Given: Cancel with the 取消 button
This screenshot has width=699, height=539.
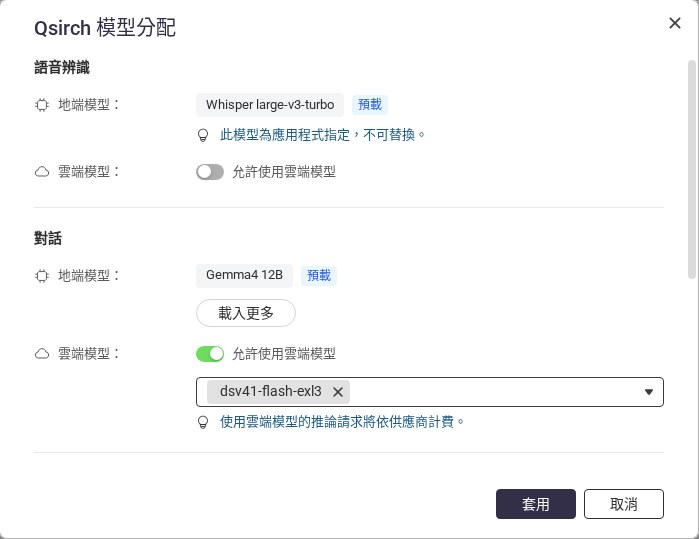Looking at the screenshot, I should tap(624, 504).
